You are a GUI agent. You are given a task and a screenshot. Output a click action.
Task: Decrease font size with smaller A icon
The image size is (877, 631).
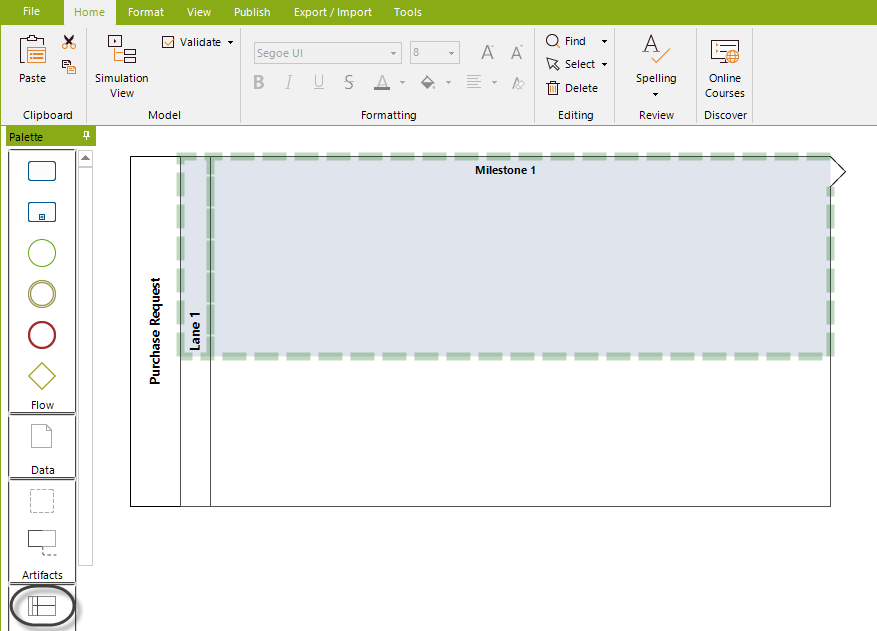517,53
